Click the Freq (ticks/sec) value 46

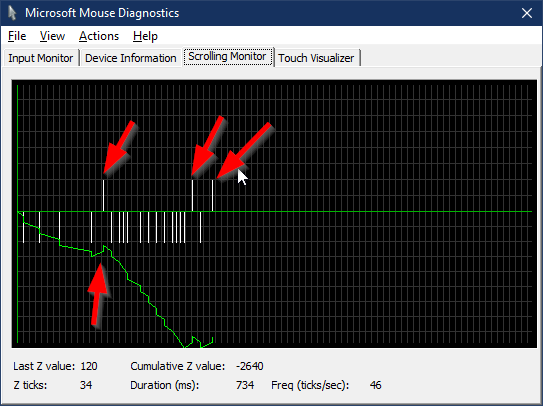pos(375,385)
